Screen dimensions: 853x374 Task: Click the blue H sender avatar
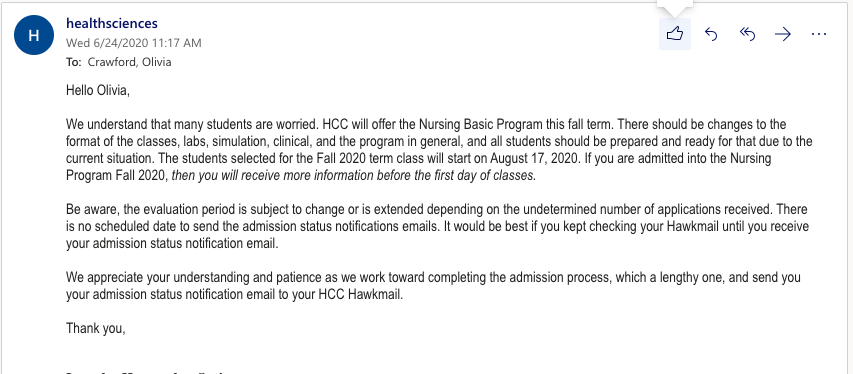pyautogui.click(x=34, y=35)
